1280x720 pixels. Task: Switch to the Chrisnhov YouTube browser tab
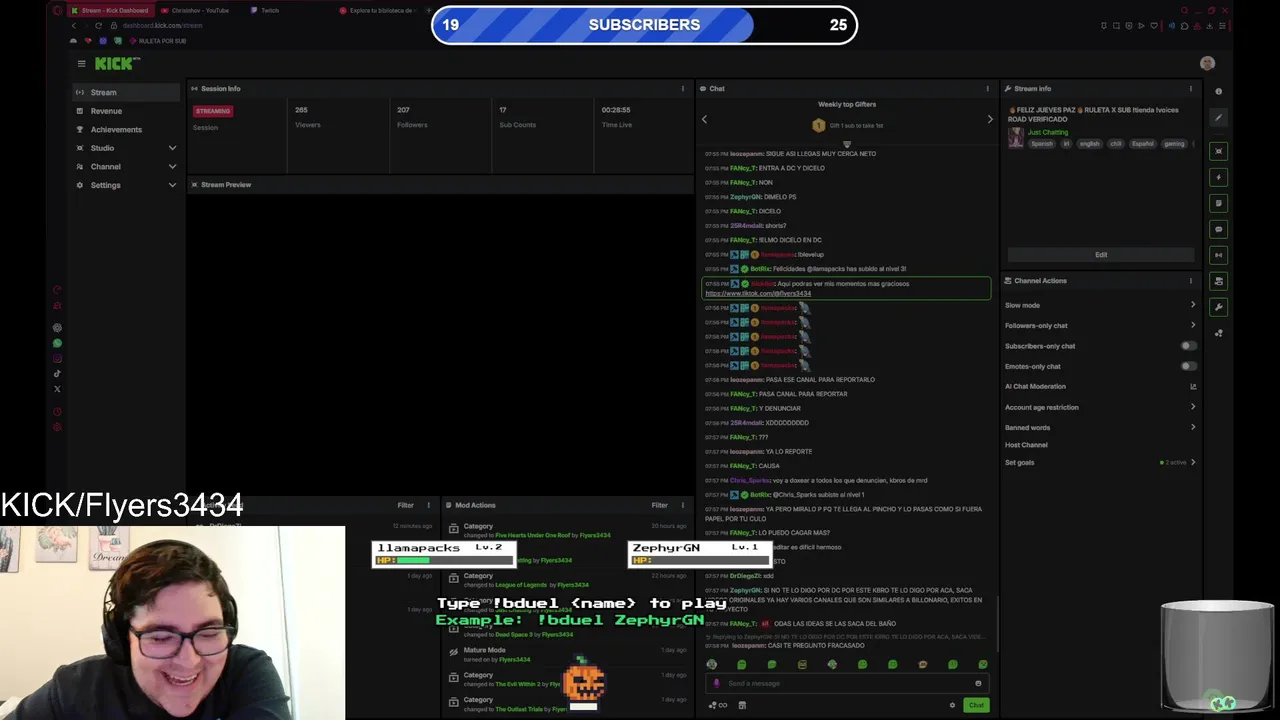pos(200,10)
